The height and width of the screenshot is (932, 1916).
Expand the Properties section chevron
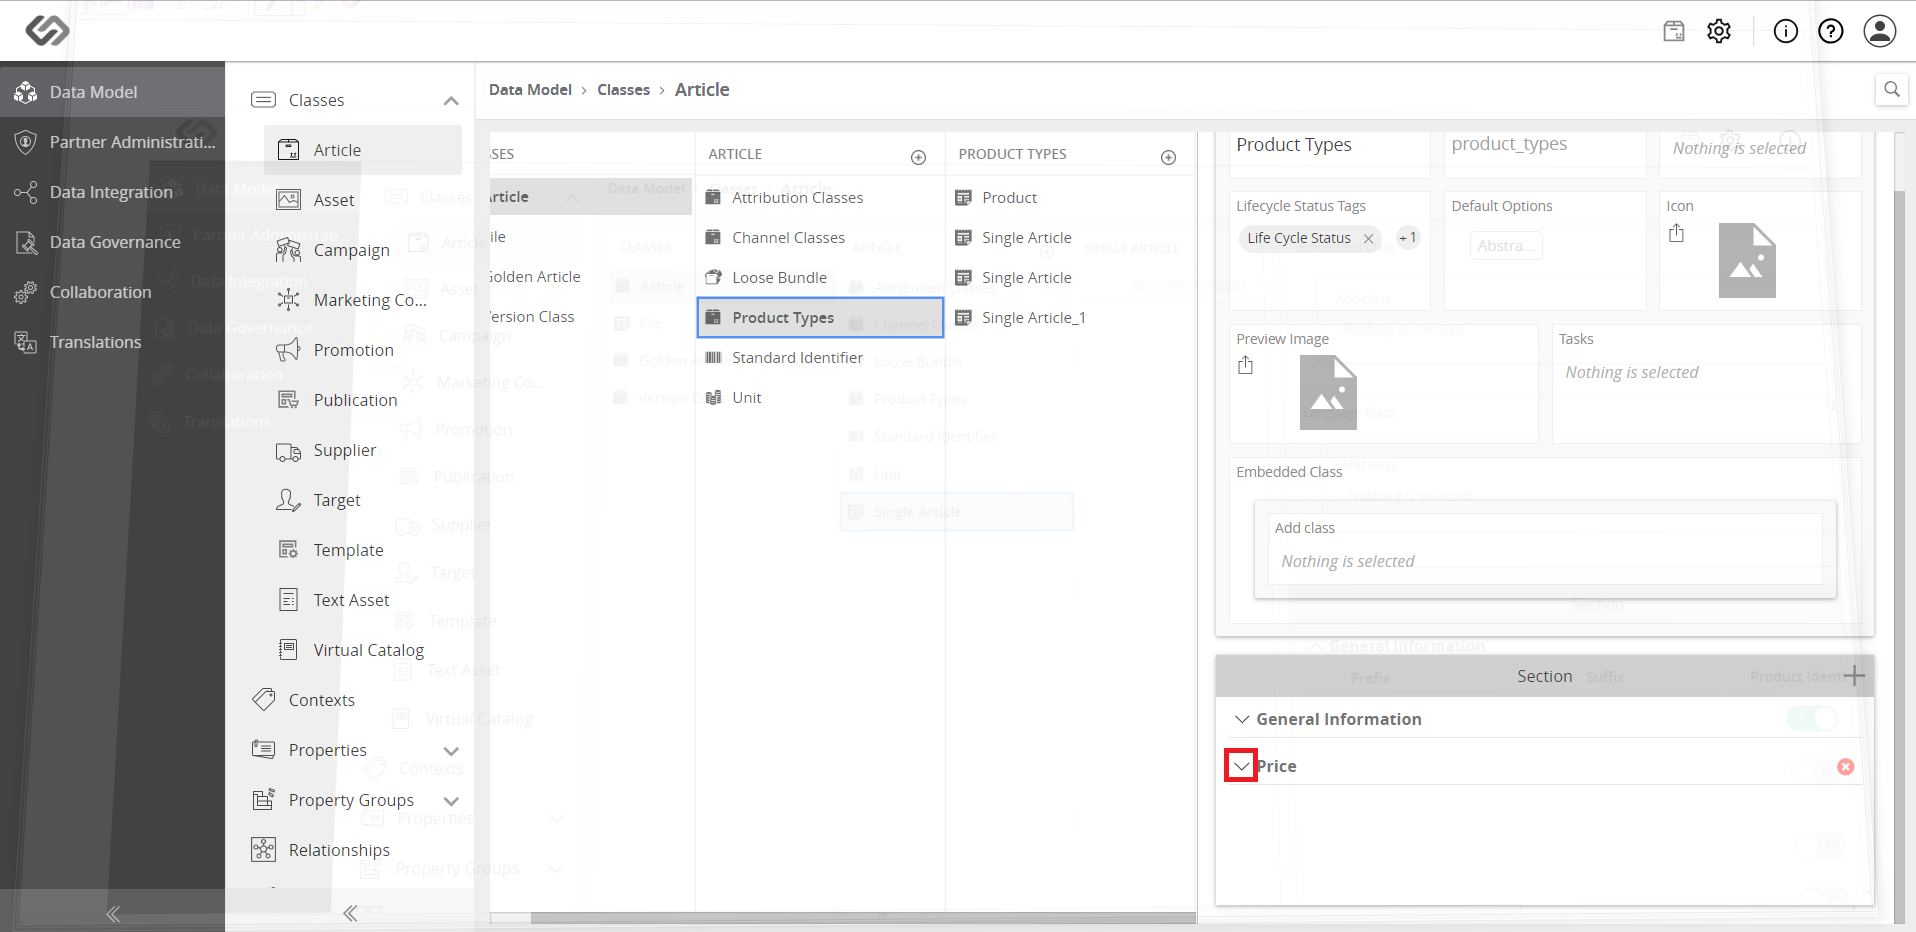[x=451, y=751]
